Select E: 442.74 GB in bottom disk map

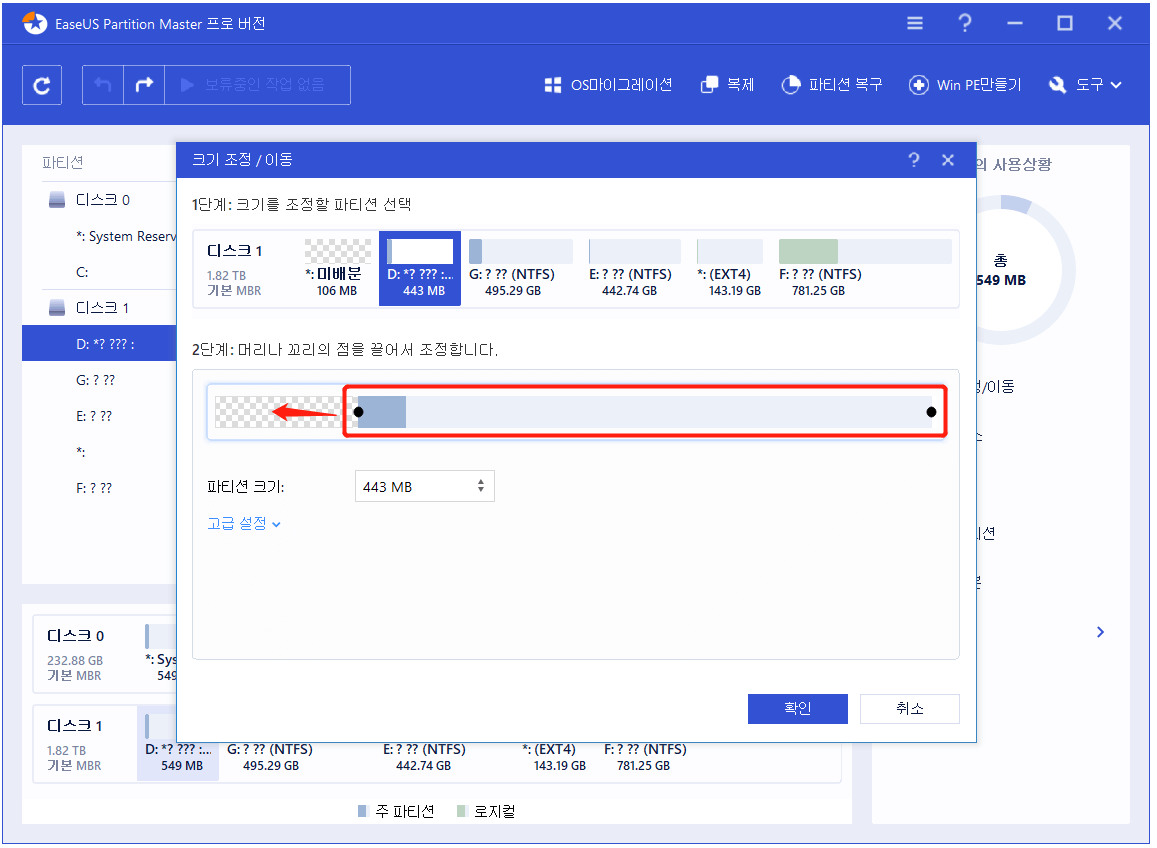pos(424,757)
